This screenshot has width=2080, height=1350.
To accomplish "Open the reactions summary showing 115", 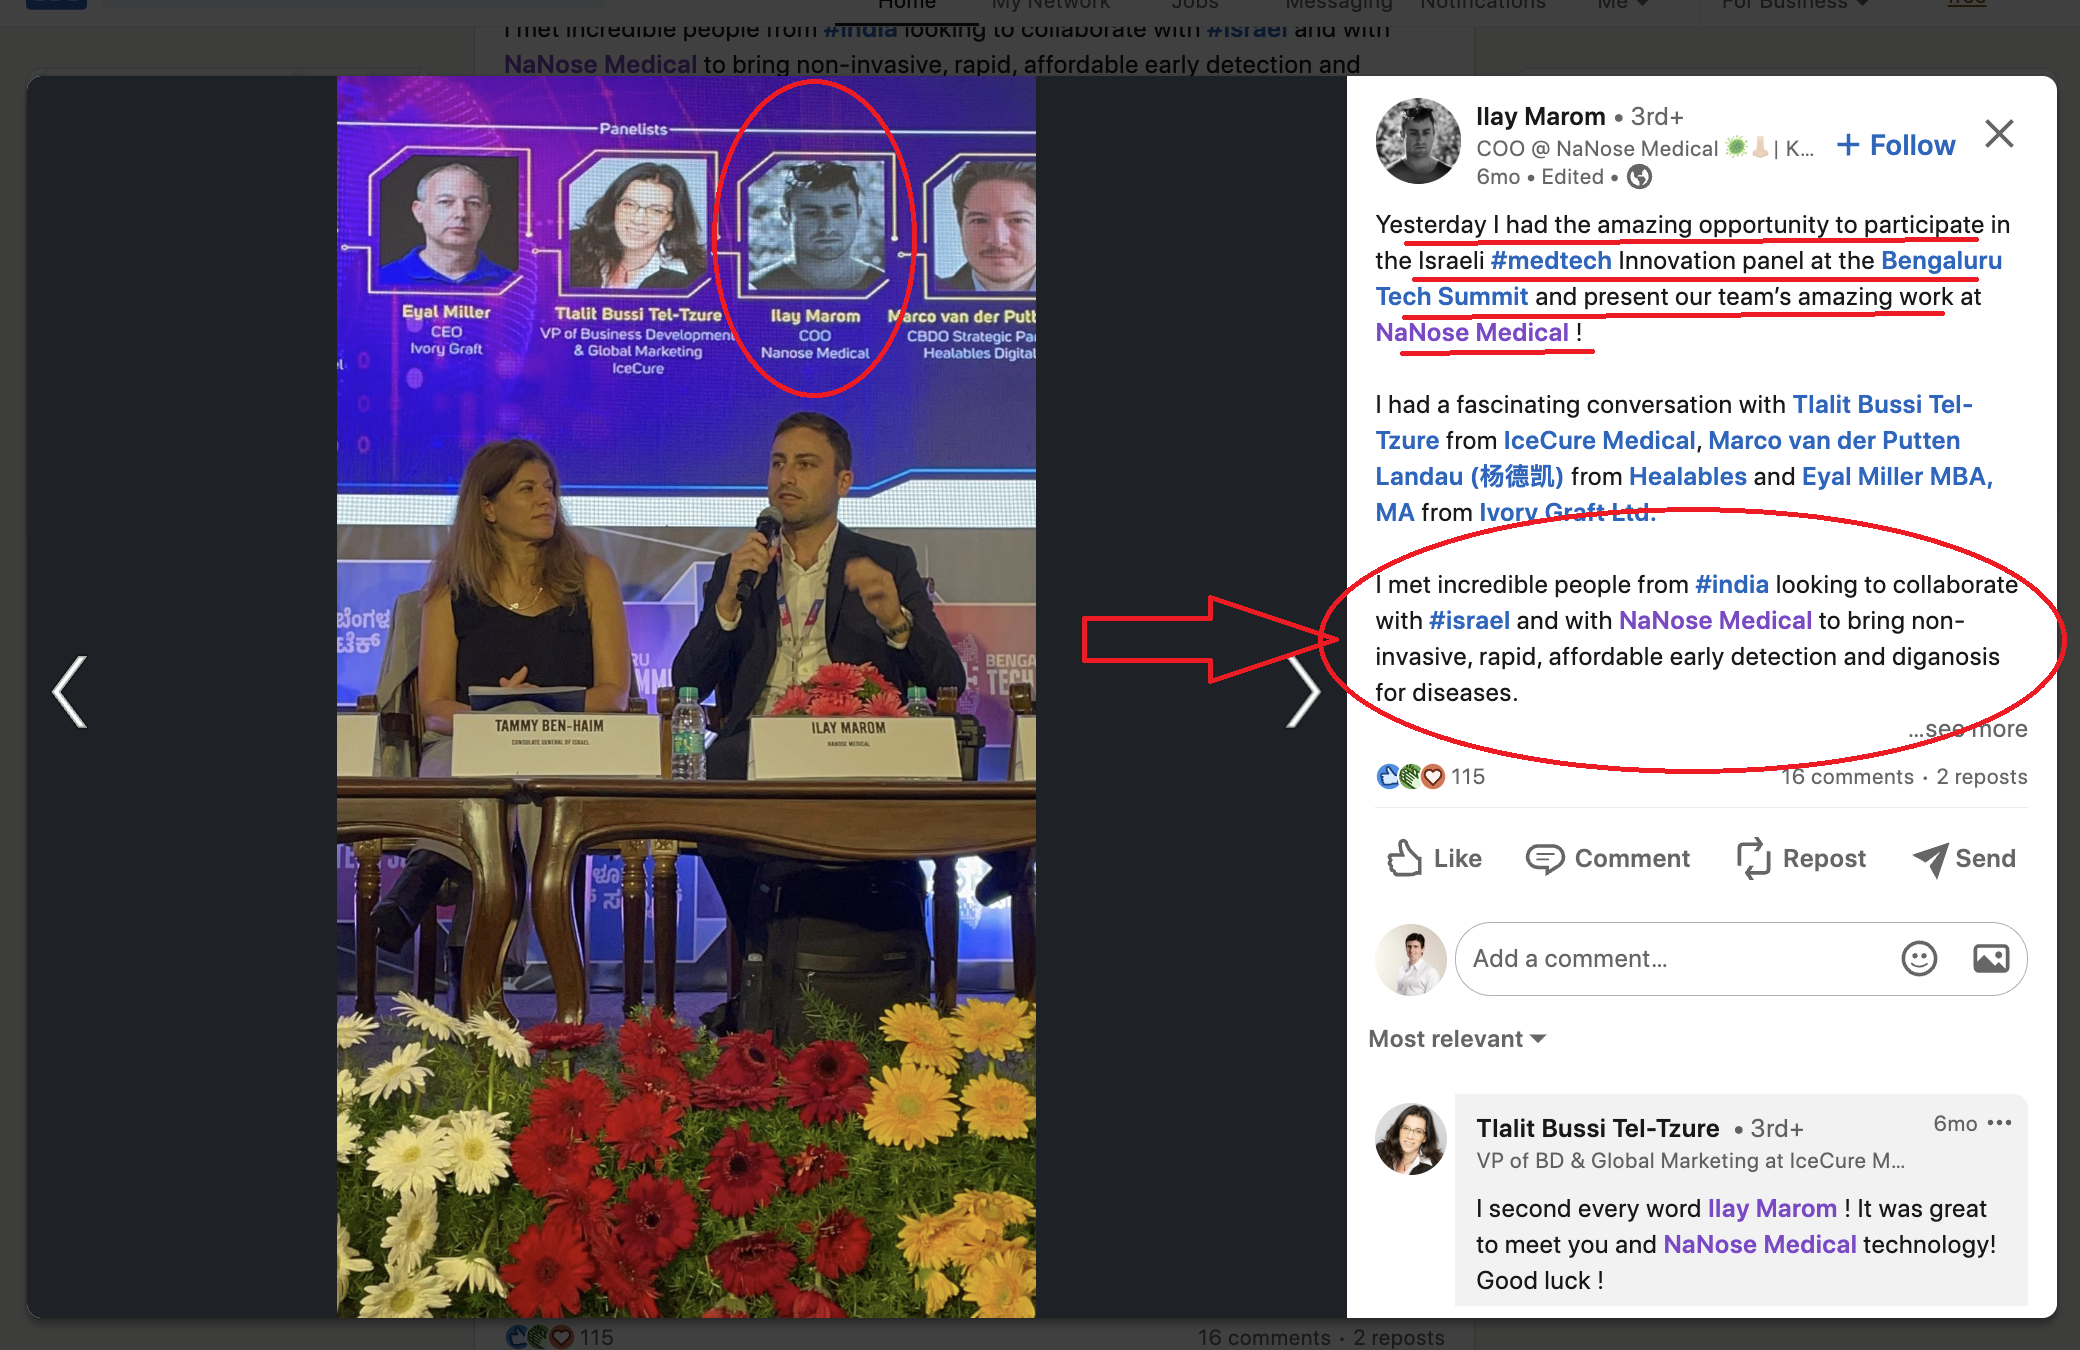I will 1431,776.
